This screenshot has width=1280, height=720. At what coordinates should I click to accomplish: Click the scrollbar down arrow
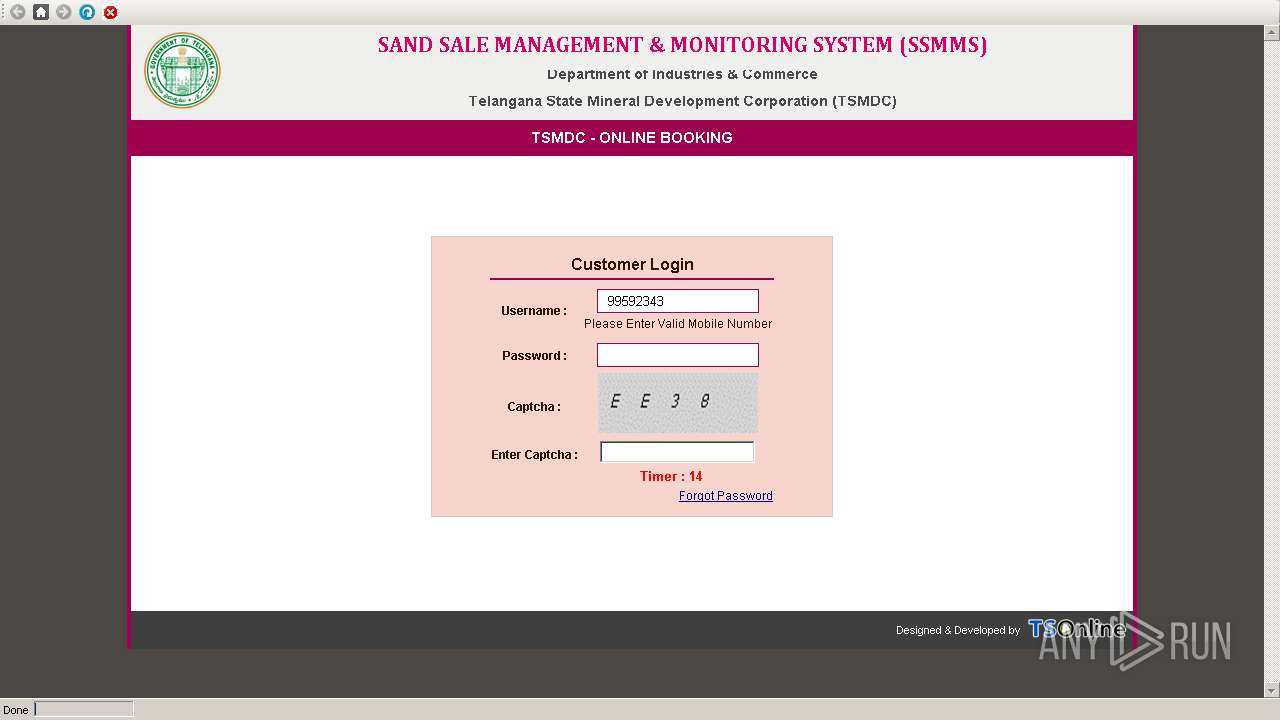click(1272, 690)
